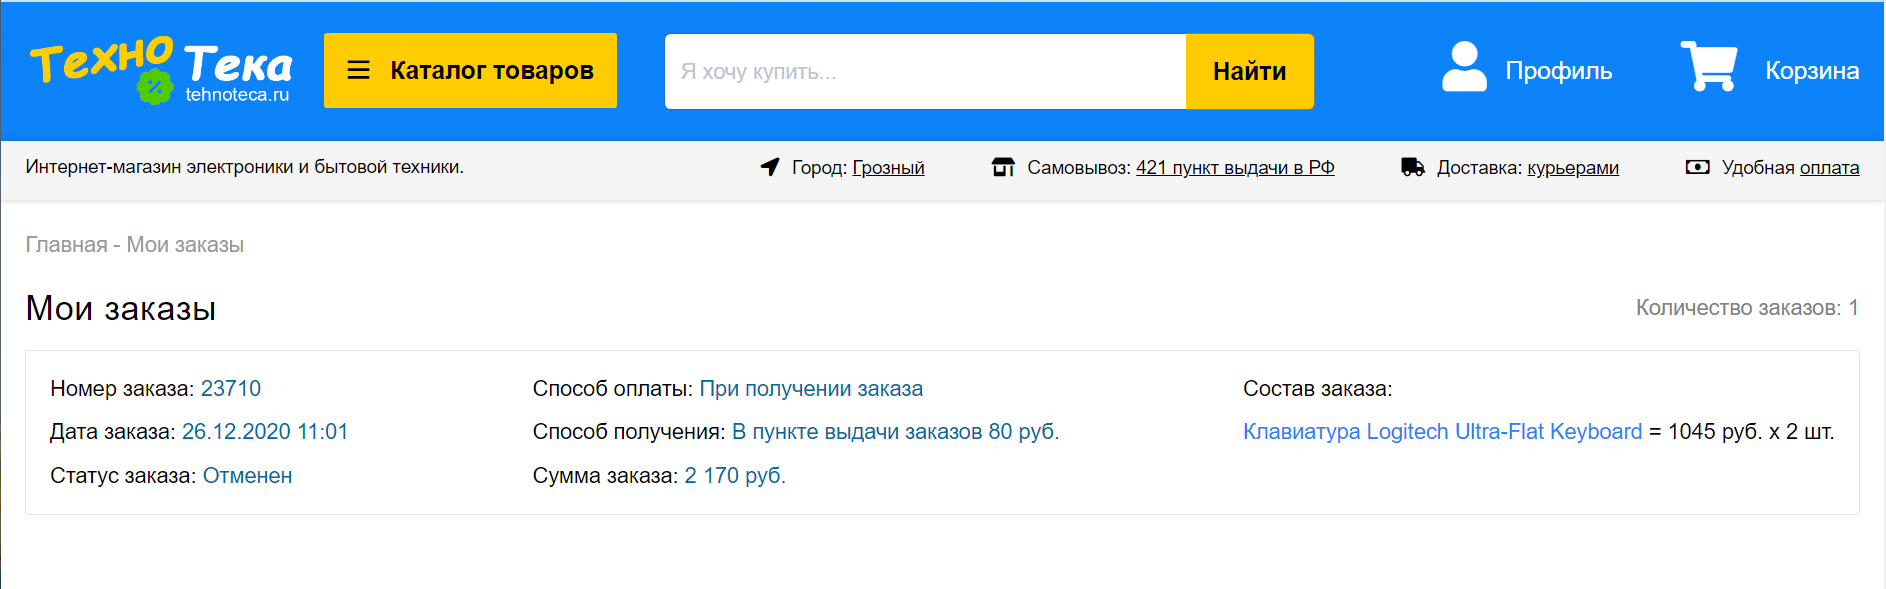Click order number 23710
This screenshot has height=589, width=1886.
(231, 389)
